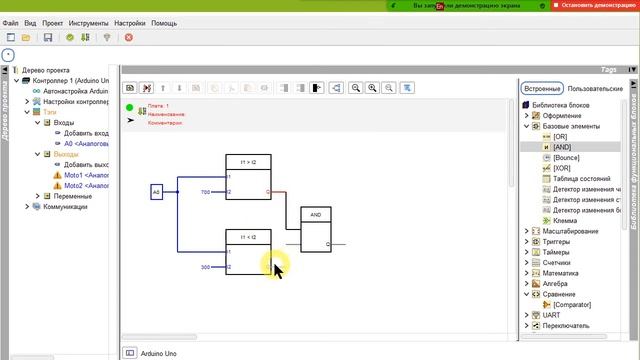Click the blue icon after zoom buttons

407,88
